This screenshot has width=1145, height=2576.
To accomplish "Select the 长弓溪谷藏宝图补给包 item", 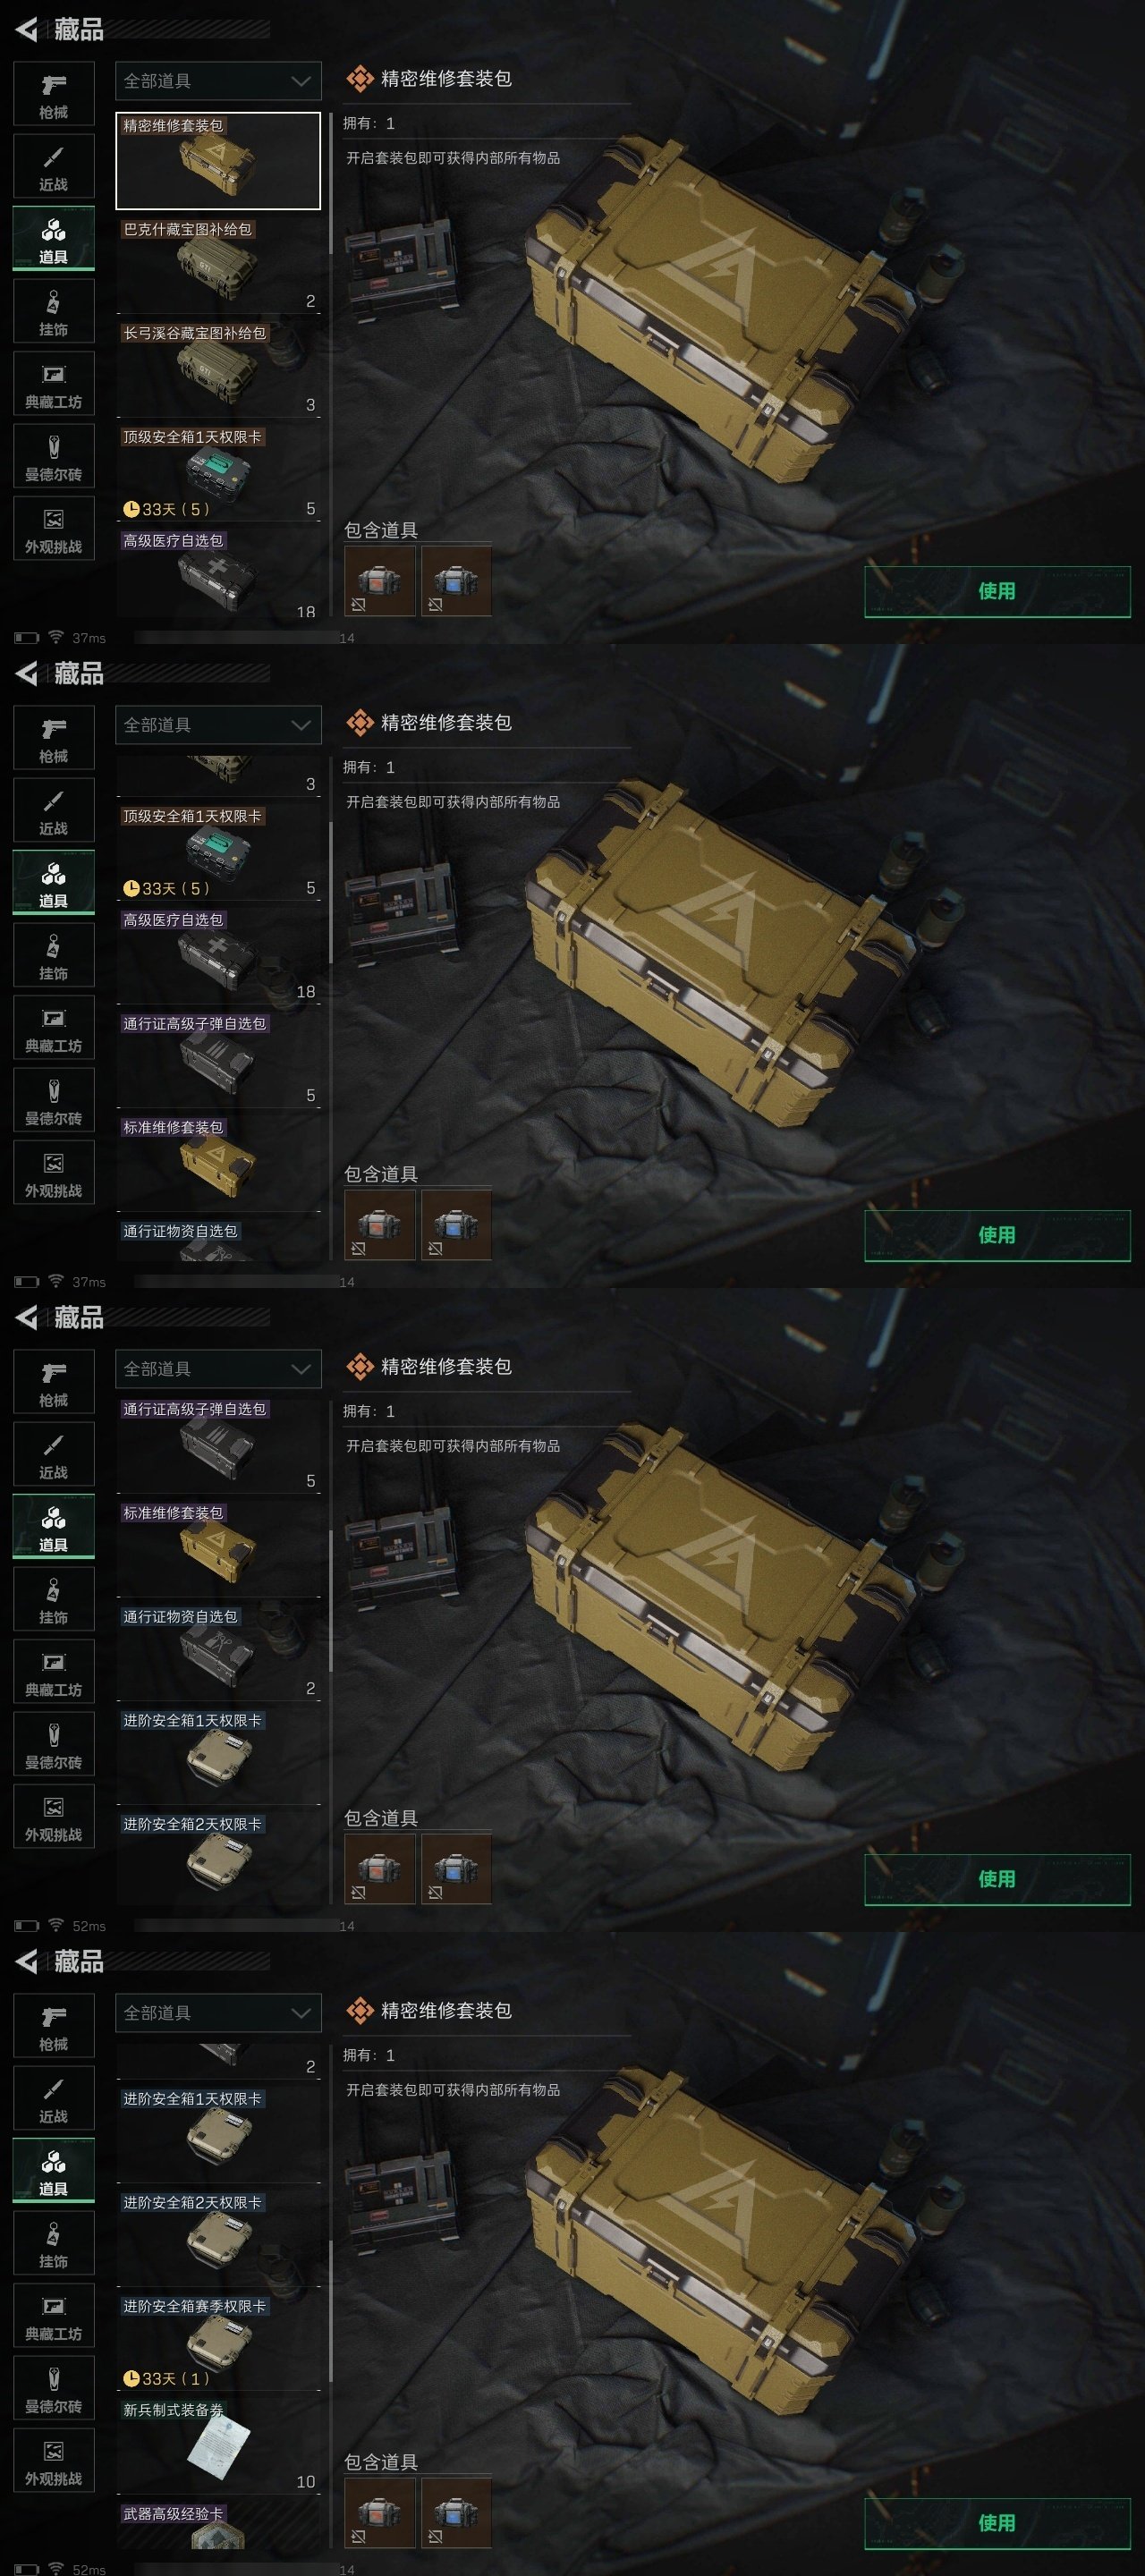I will tap(218, 369).
